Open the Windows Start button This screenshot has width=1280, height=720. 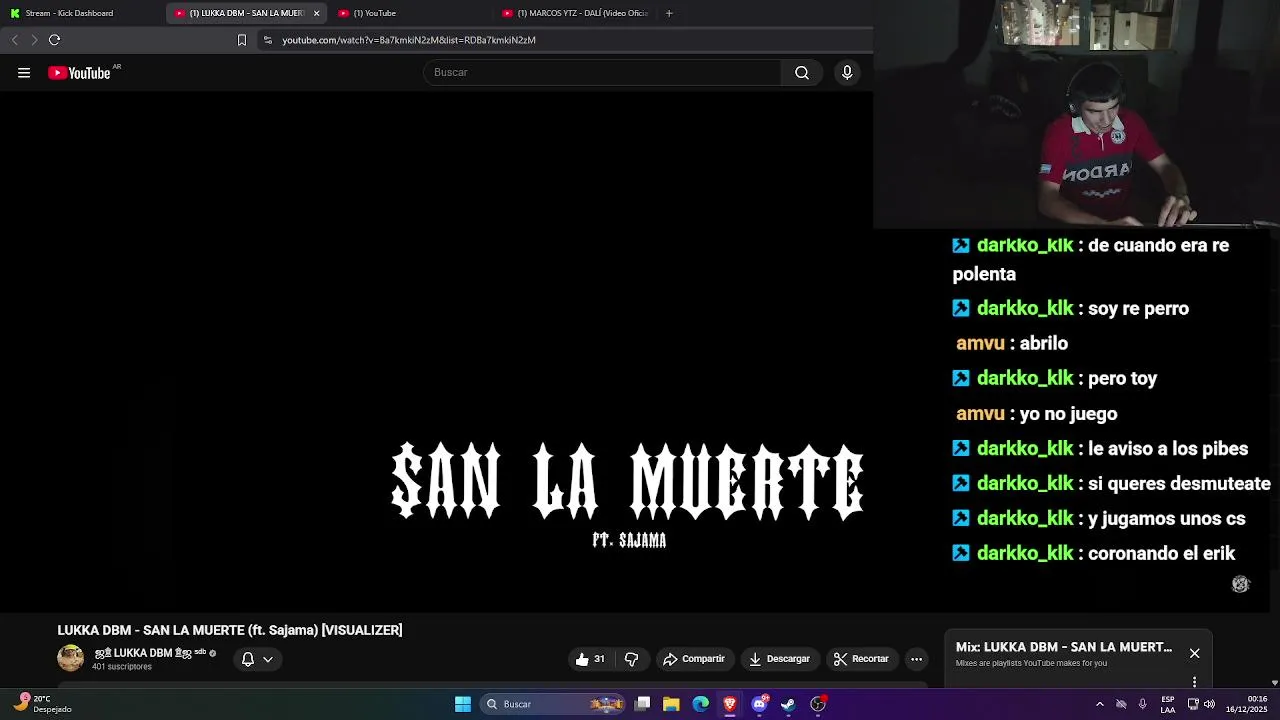point(463,704)
